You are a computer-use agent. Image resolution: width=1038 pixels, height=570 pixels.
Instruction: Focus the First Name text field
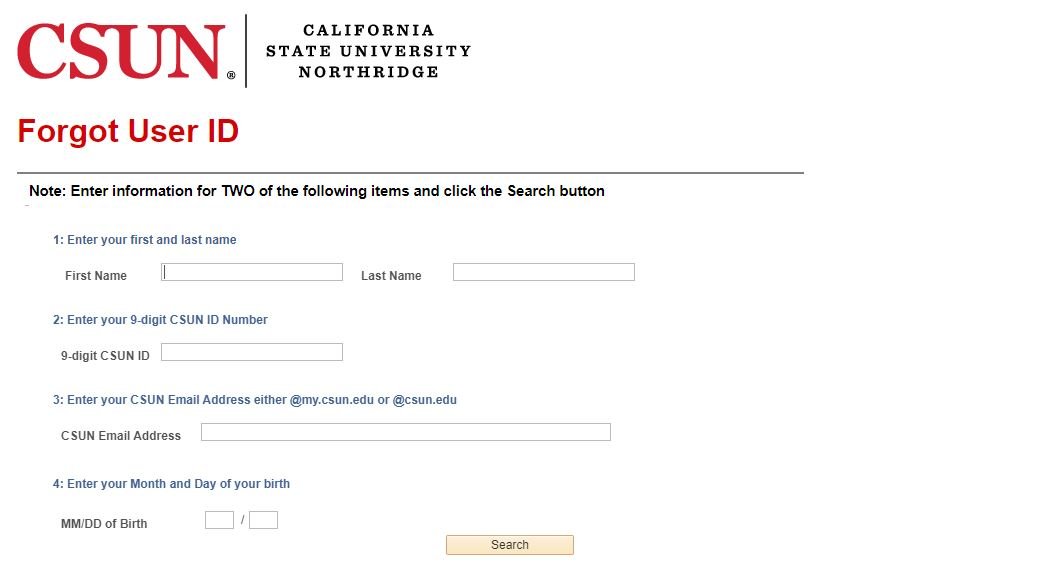[x=252, y=272]
